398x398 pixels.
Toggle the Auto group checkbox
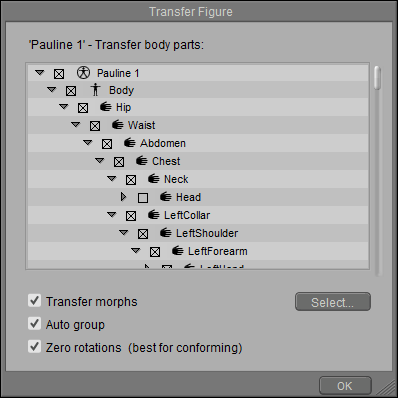point(34,324)
